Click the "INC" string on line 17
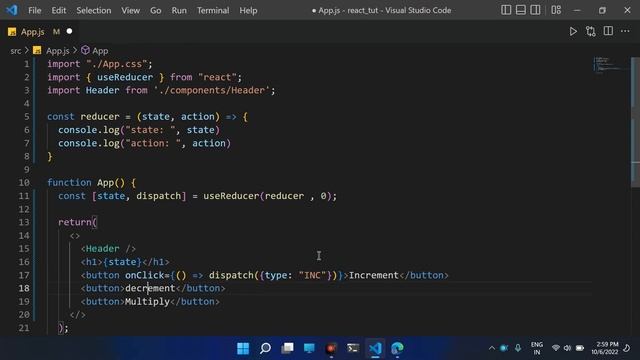The image size is (640, 360). [x=312, y=275]
